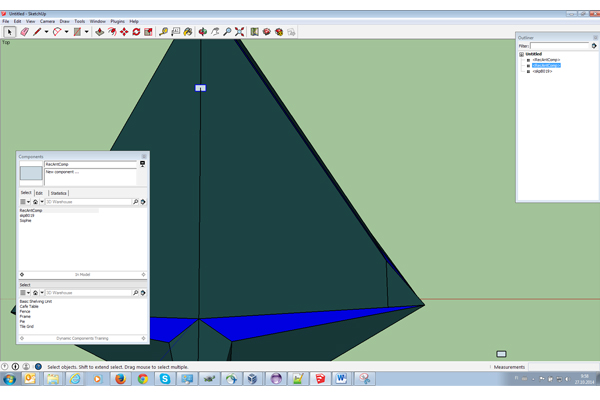The image size is (600, 400).
Task: Use the Orbit camera tool
Action: pos(203,32)
